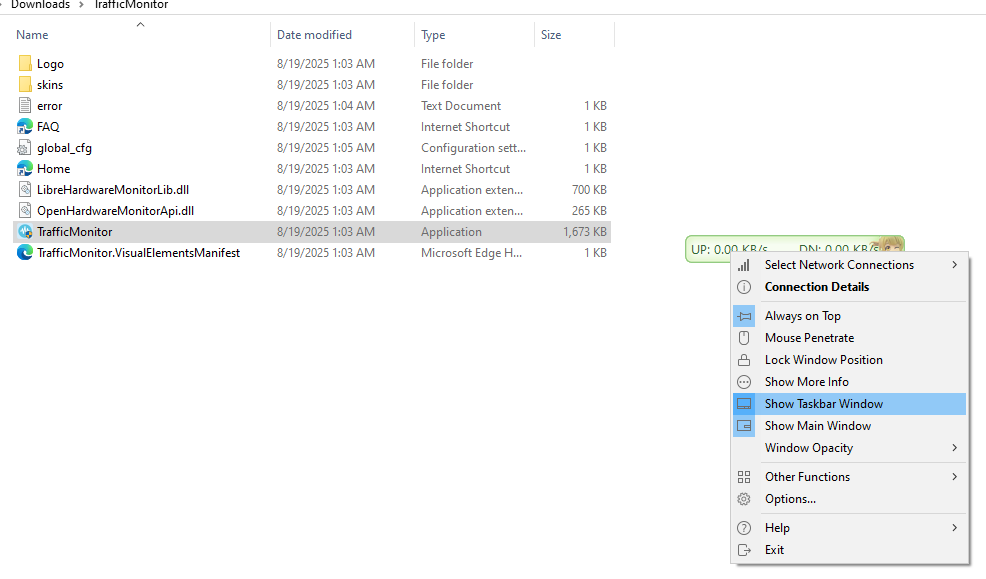Image resolution: width=986 pixels, height=579 pixels.
Task: Sort files by Date modified column
Action: tap(314, 35)
